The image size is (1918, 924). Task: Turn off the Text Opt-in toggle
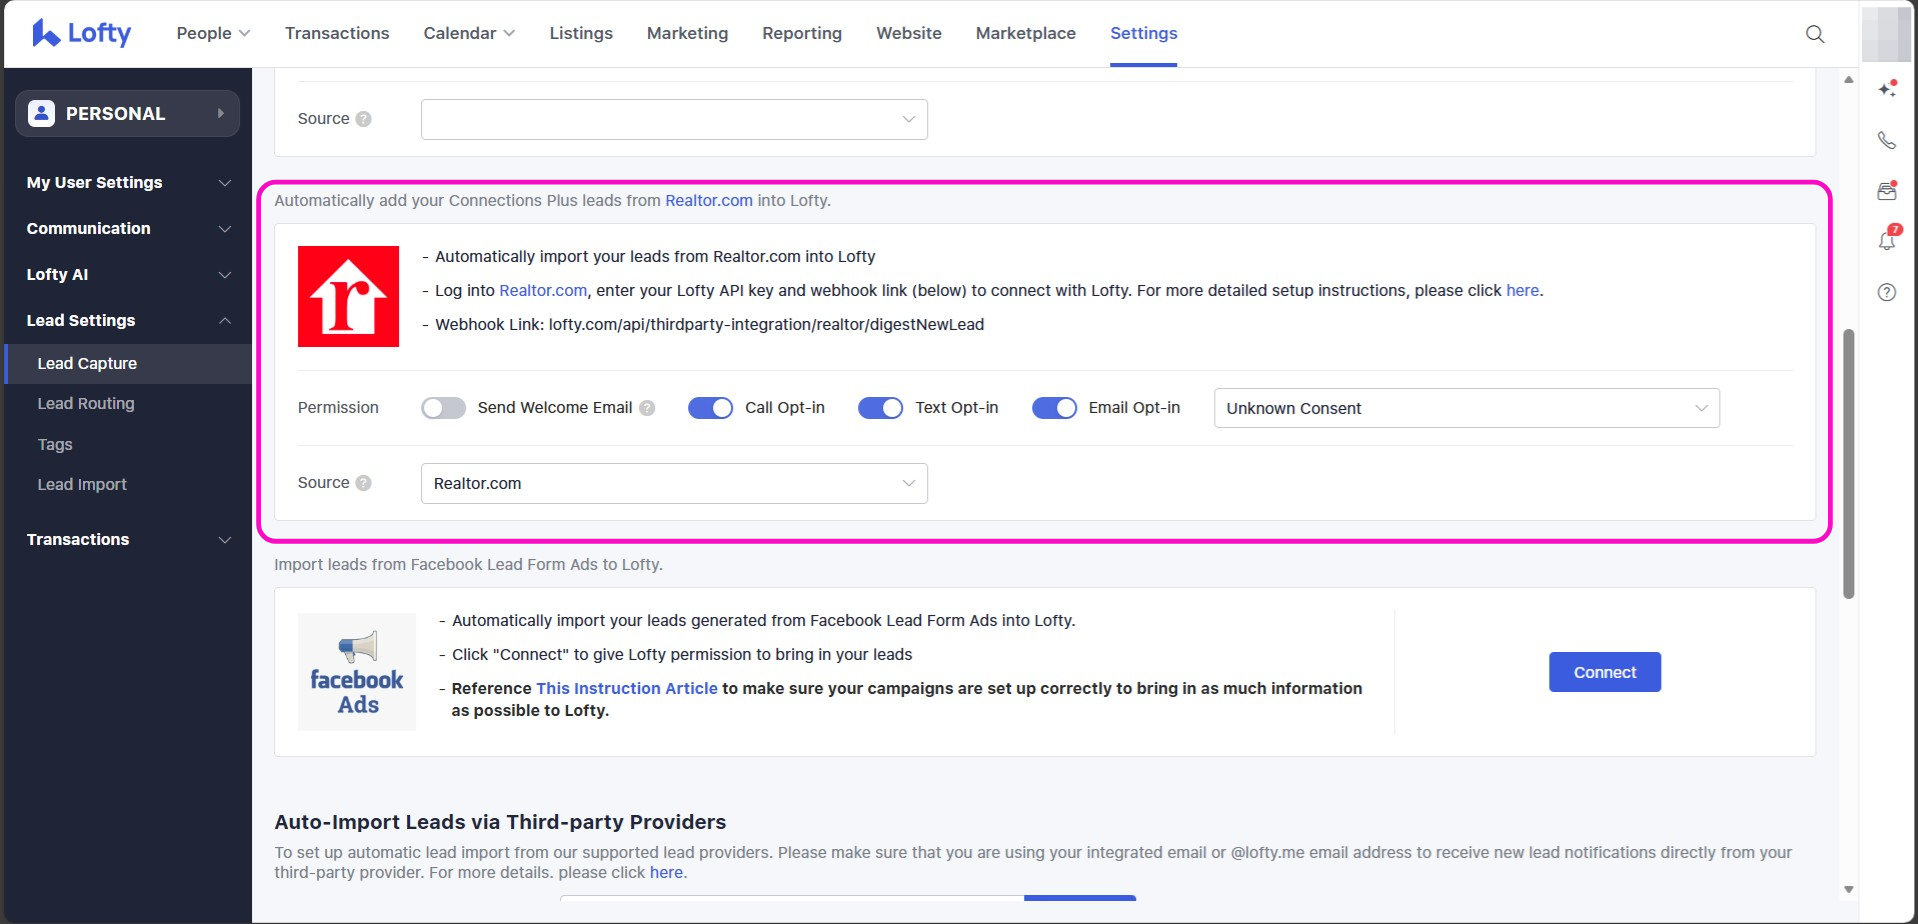pos(880,408)
